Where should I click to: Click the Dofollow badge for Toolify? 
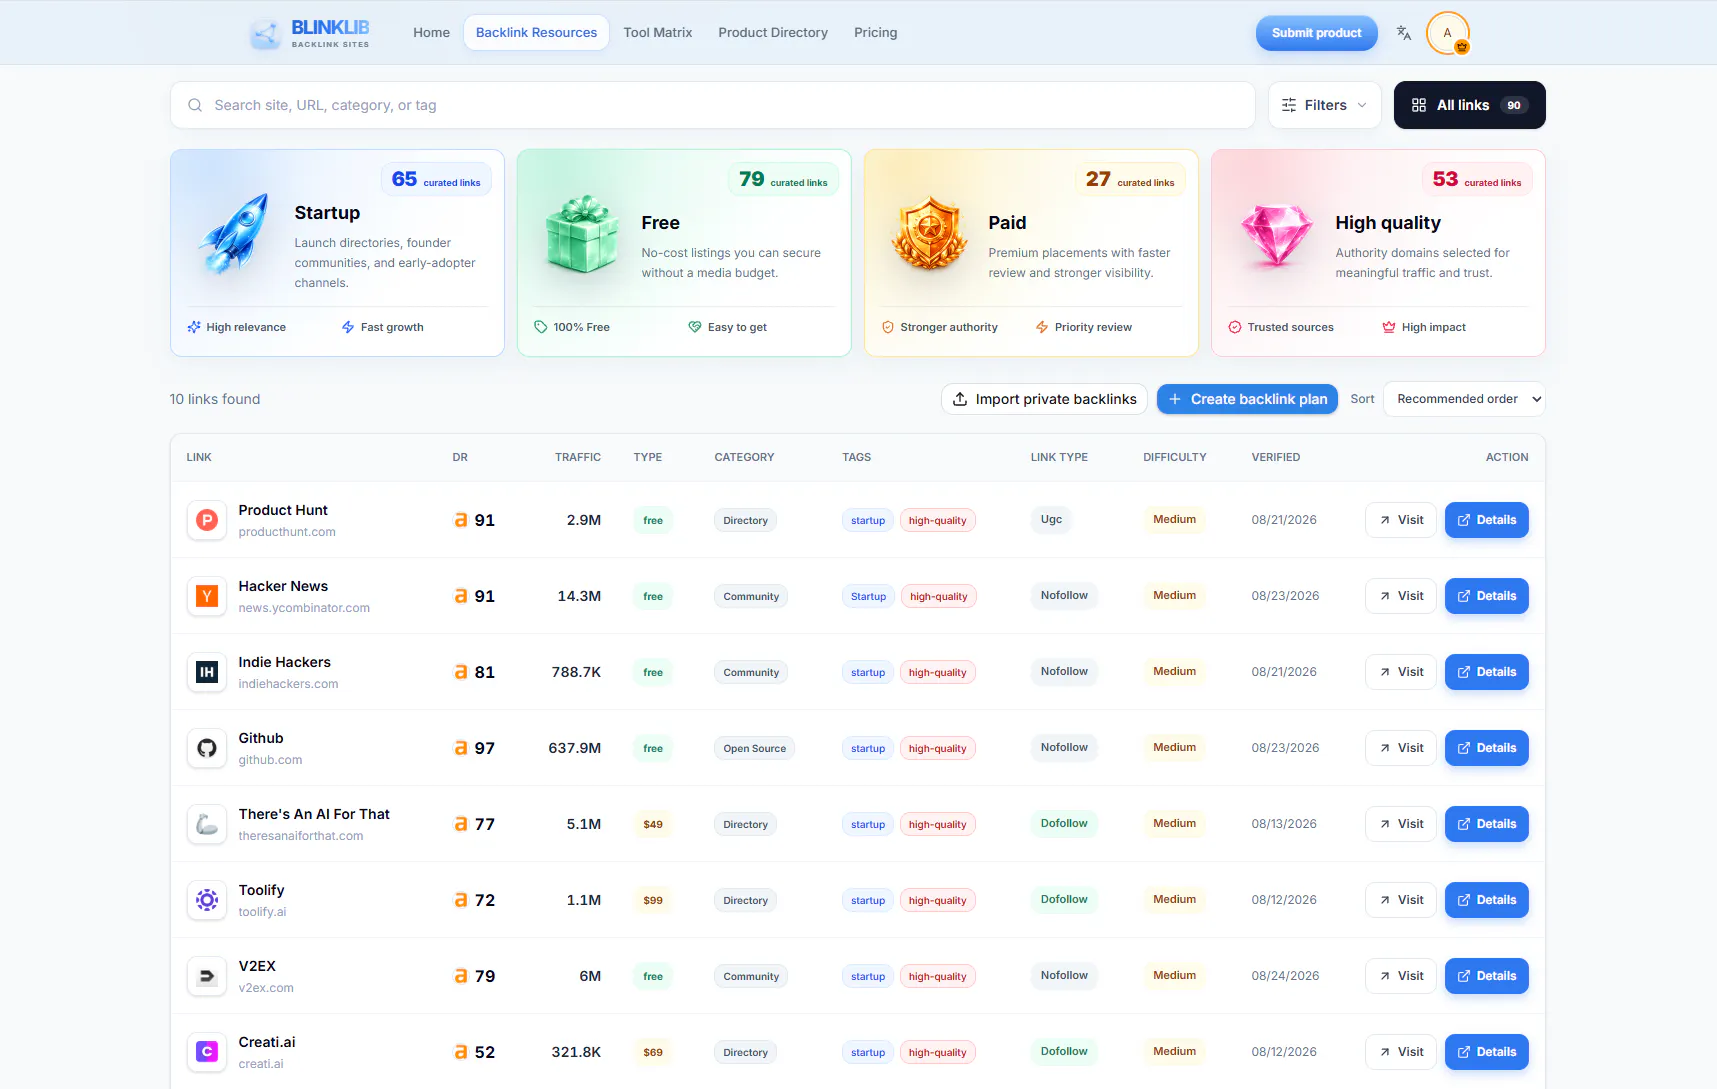click(1064, 900)
